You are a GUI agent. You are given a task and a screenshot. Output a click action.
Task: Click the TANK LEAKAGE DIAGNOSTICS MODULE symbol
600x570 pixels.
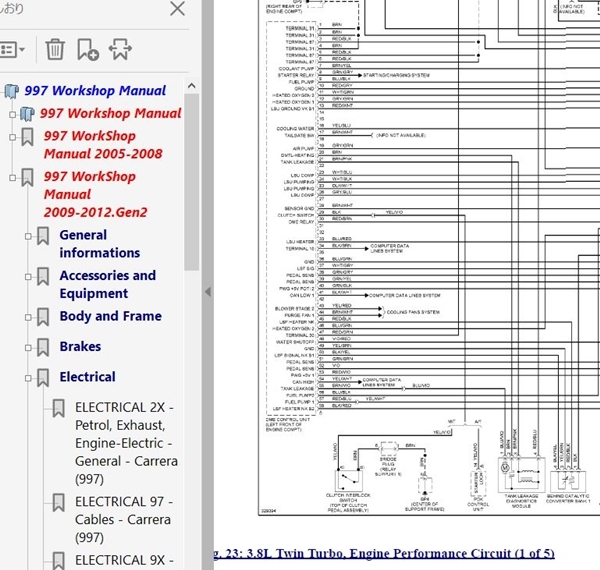pos(521,474)
